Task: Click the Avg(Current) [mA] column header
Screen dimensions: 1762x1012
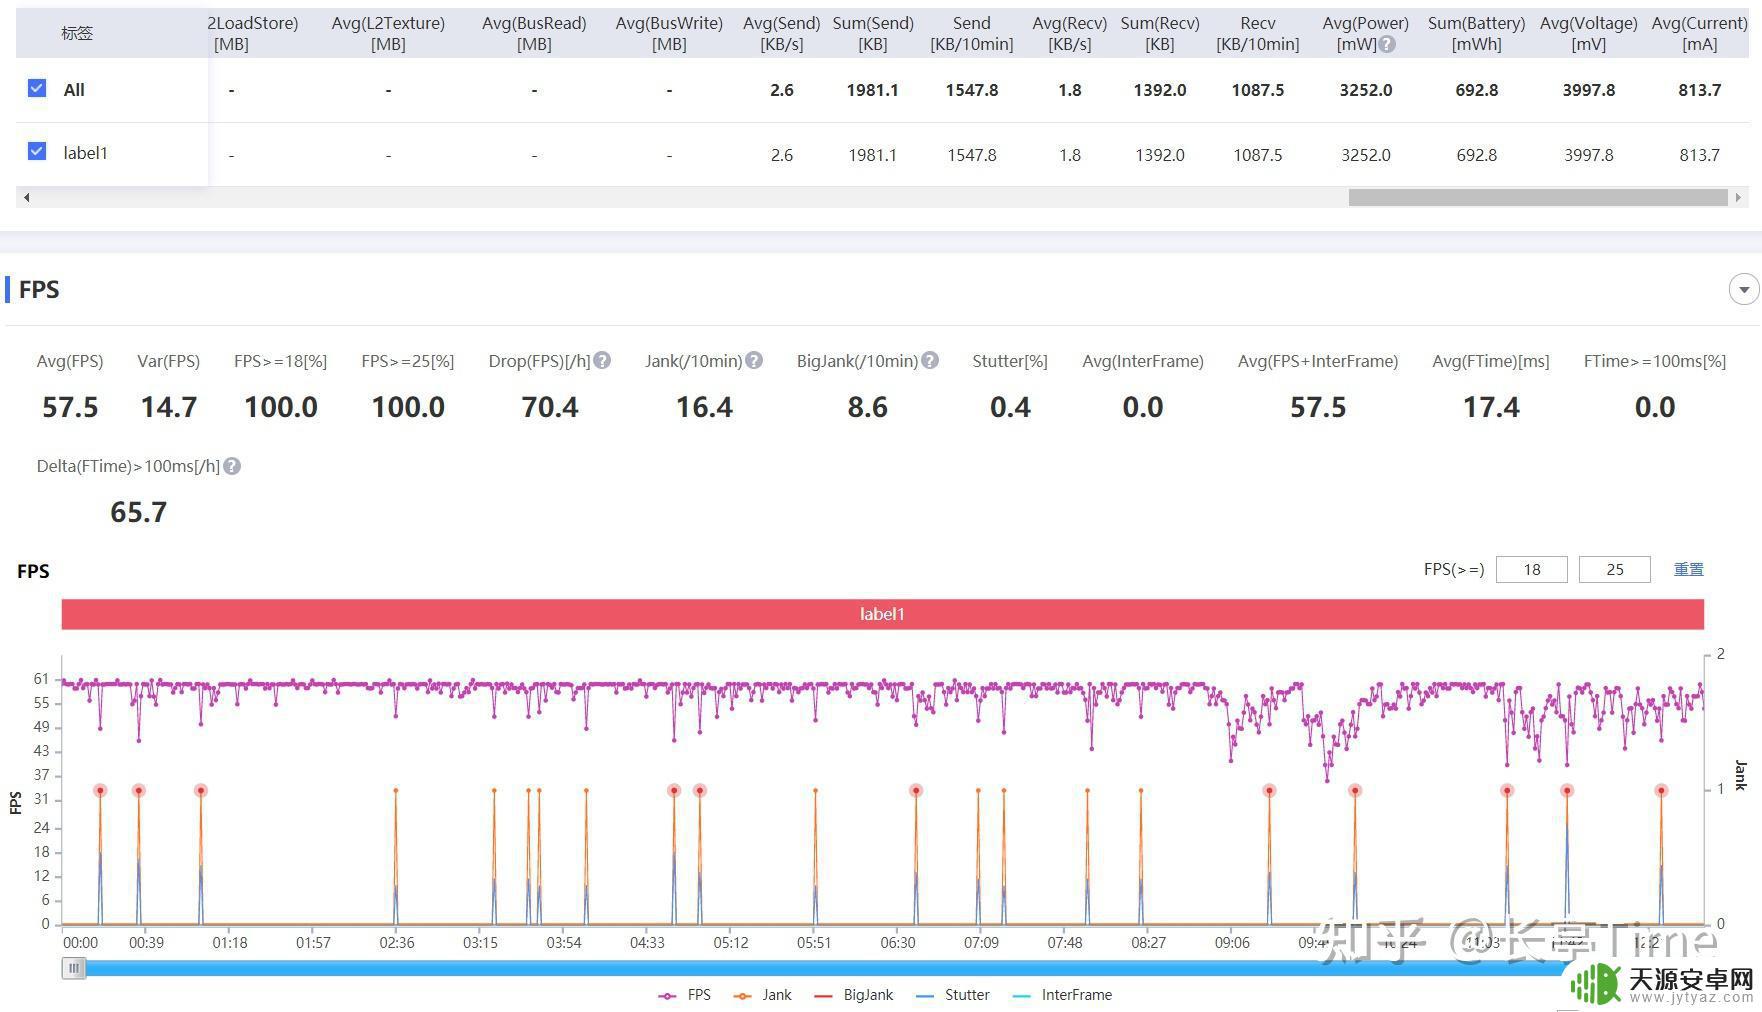Action: point(1699,33)
